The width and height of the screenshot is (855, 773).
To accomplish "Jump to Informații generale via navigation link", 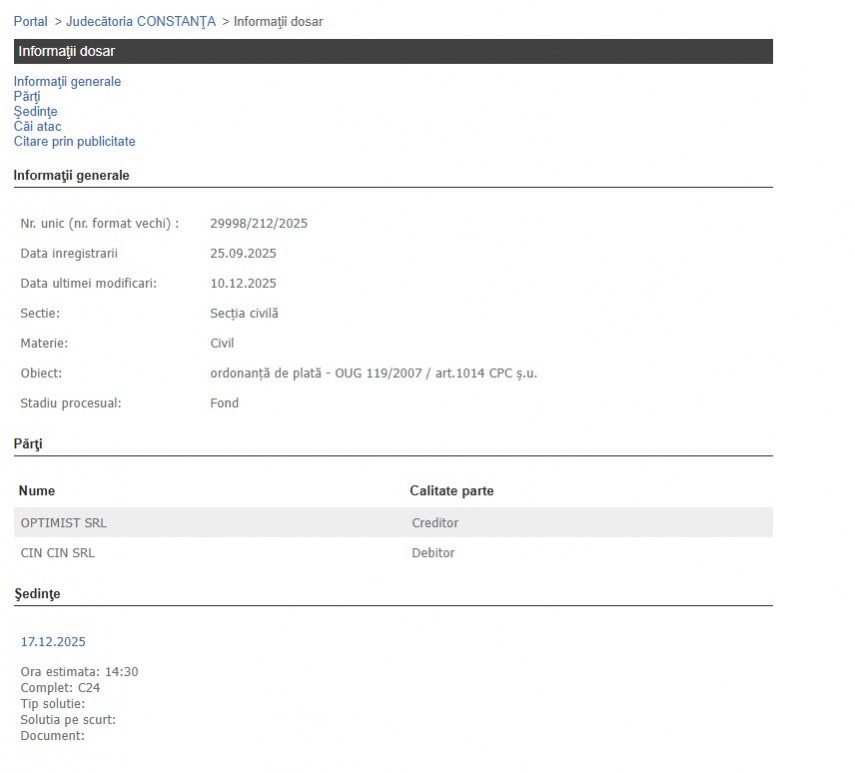I will pos(67,82).
